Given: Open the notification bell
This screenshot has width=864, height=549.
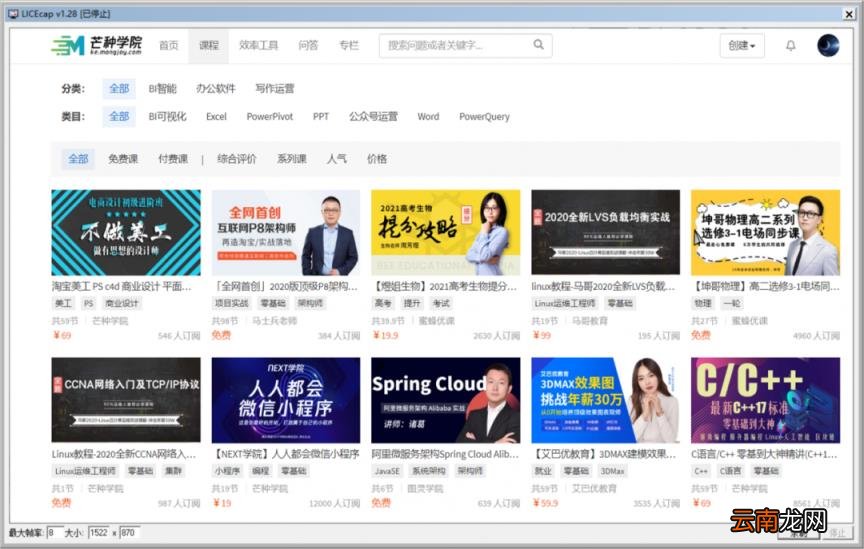Looking at the screenshot, I should tap(790, 46).
